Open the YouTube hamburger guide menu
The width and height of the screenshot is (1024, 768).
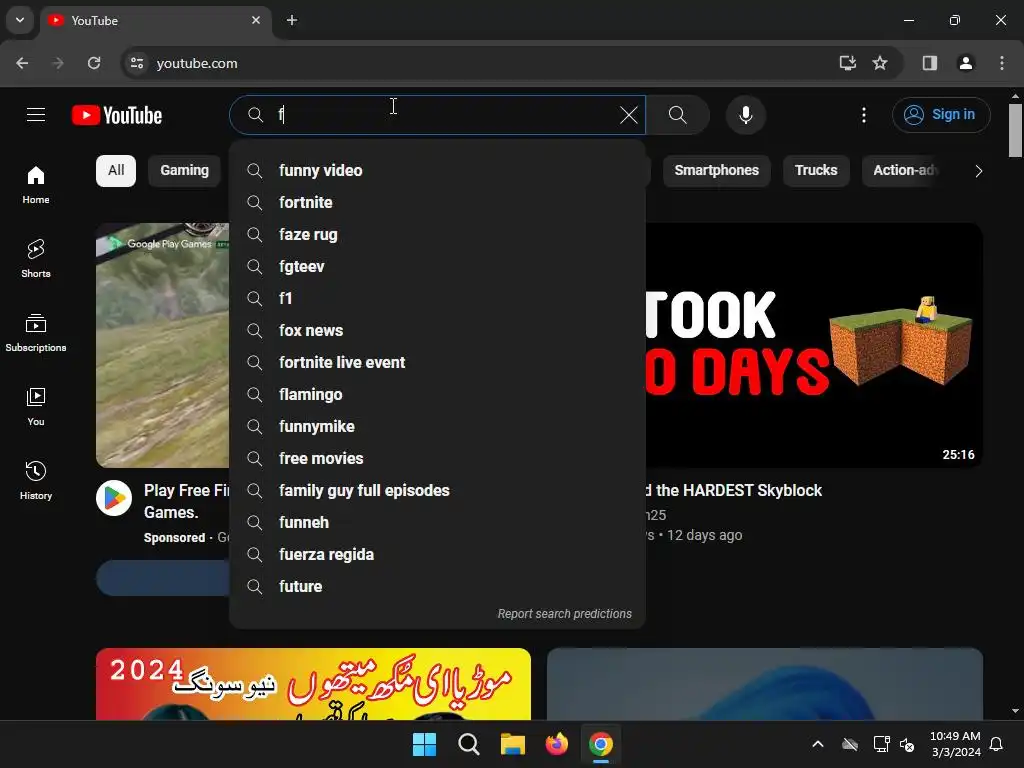tap(36, 115)
